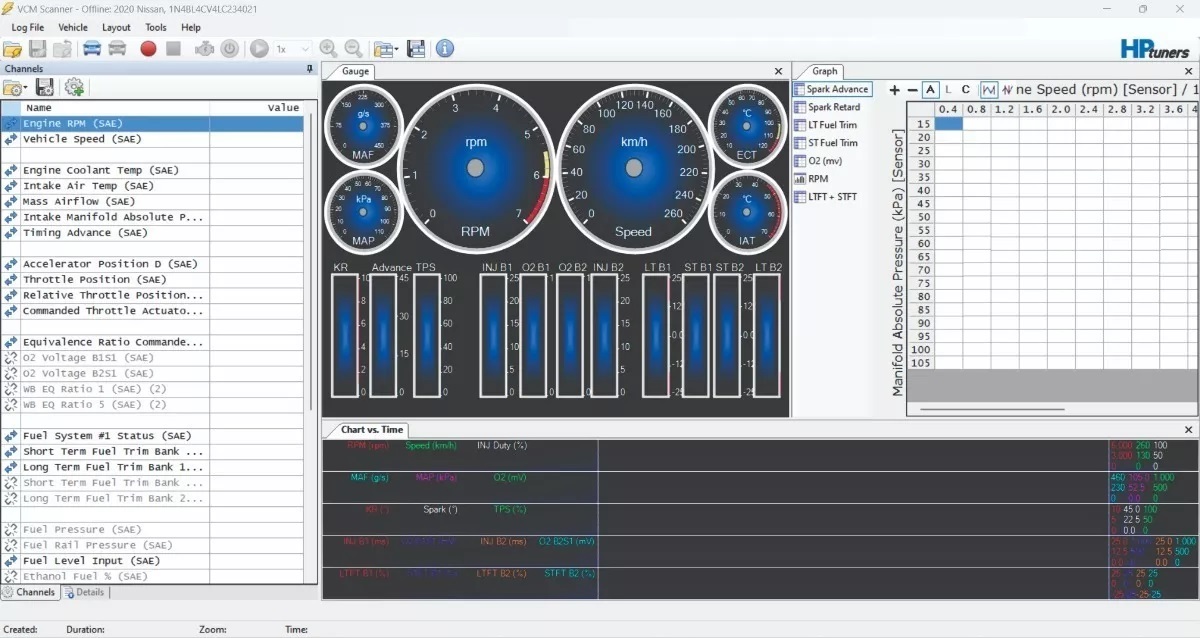Start recording with the red circle button
Screen dimensions: 1200x638
click(148, 48)
